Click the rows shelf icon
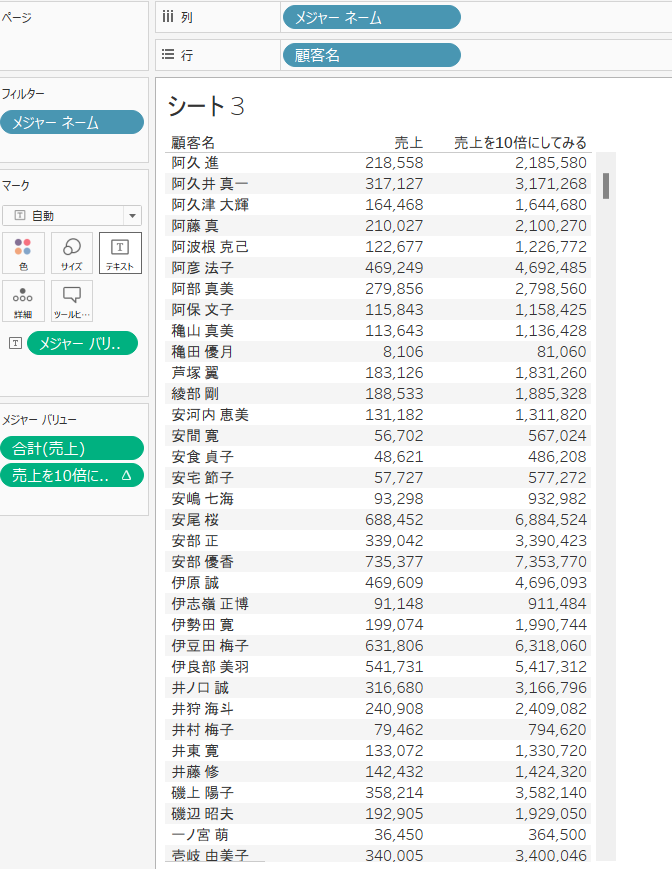Image resolution: width=672 pixels, height=869 pixels. pos(168,54)
